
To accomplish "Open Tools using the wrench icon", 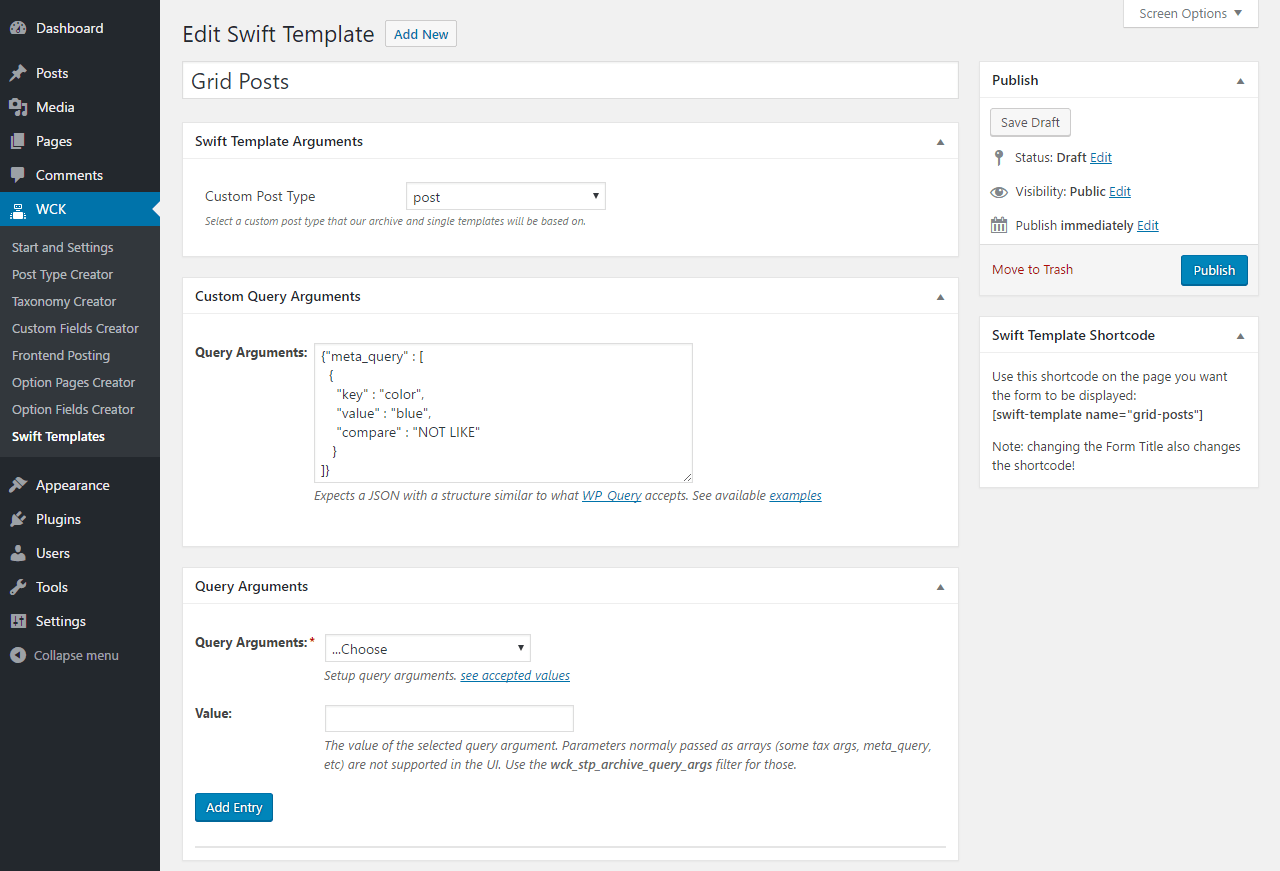I will (21, 587).
